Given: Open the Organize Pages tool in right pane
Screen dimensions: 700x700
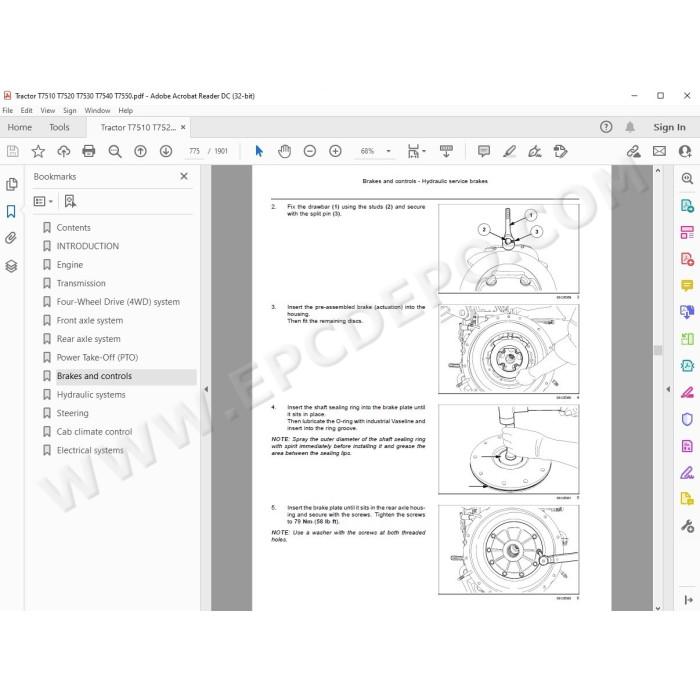Looking at the screenshot, I should click(687, 232).
